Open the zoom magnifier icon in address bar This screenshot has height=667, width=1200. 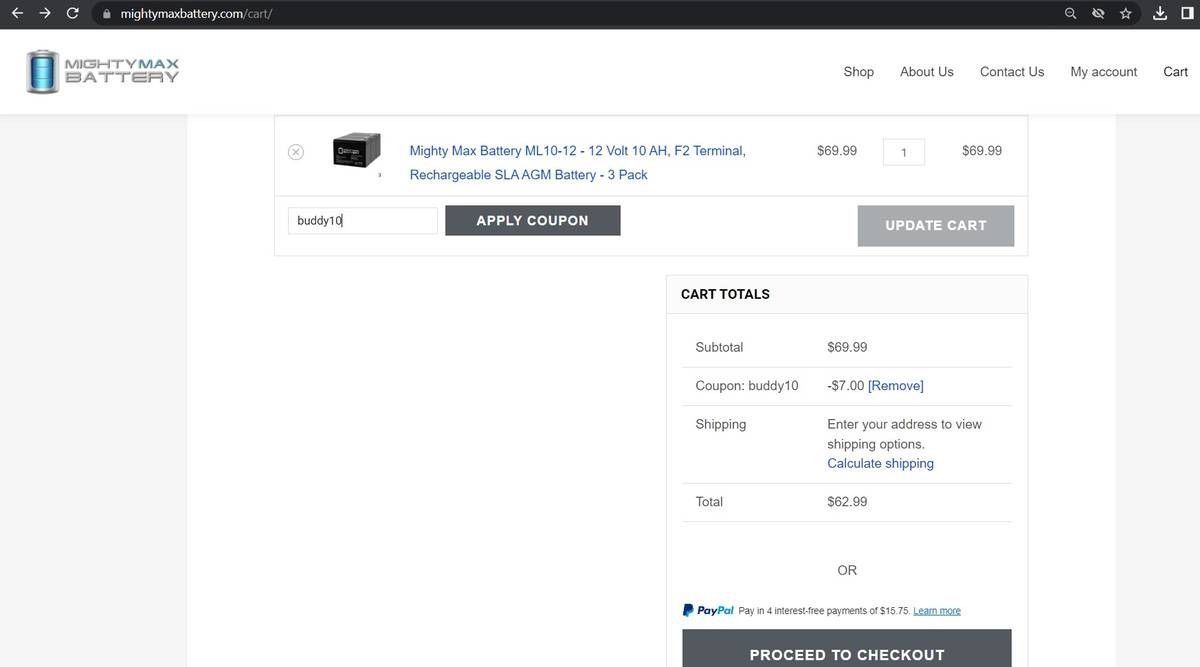coord(1070,13)
